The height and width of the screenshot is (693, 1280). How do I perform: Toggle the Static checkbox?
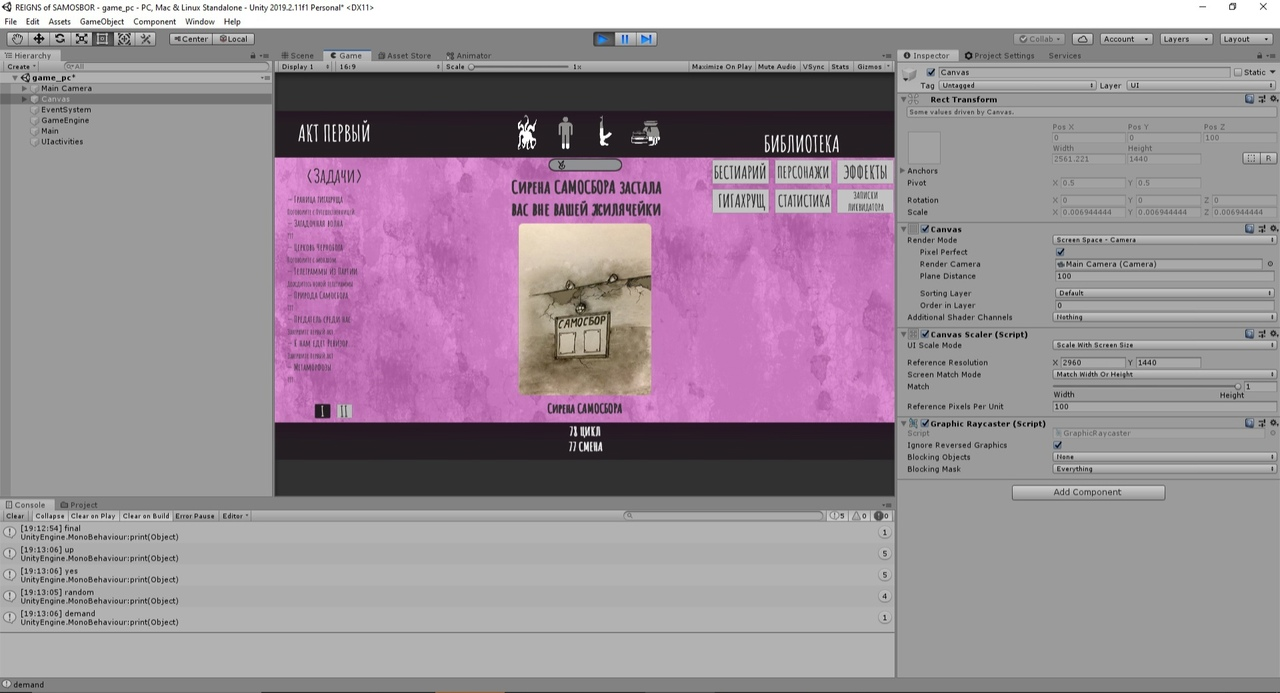tap(1238, 72)
